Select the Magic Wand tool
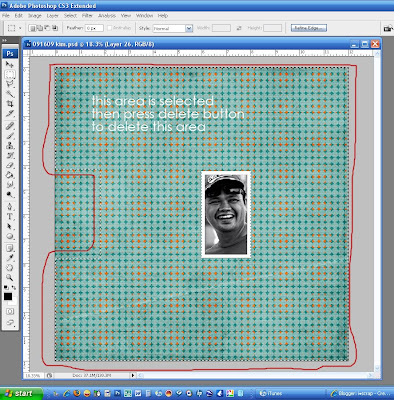 point(10,94)
